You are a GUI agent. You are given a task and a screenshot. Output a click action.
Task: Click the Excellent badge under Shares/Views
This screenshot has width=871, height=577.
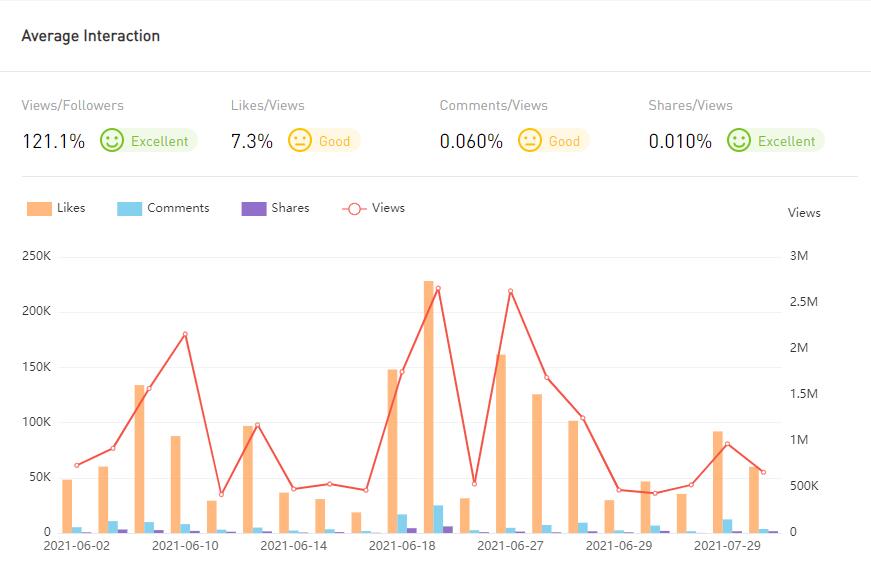(x=786, y=141)
